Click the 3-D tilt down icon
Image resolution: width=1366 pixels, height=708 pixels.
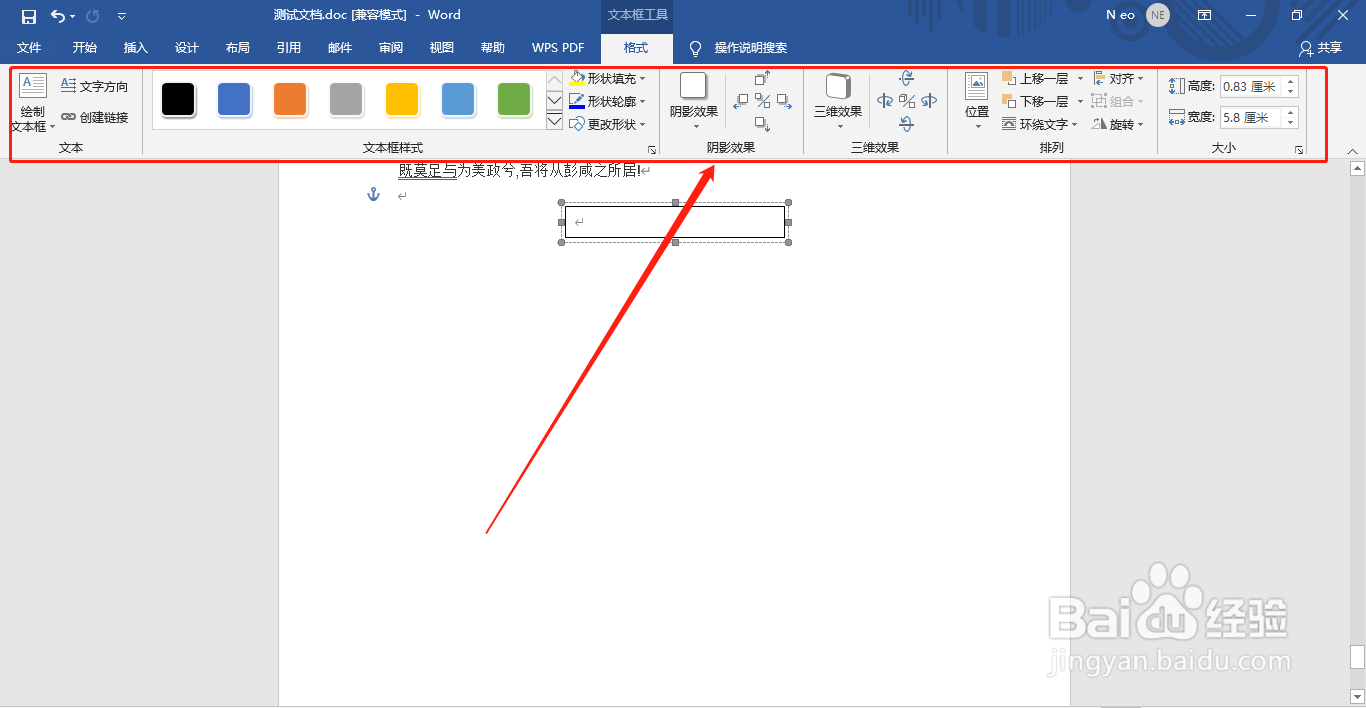pyautogui.click(x=907, y=124)
